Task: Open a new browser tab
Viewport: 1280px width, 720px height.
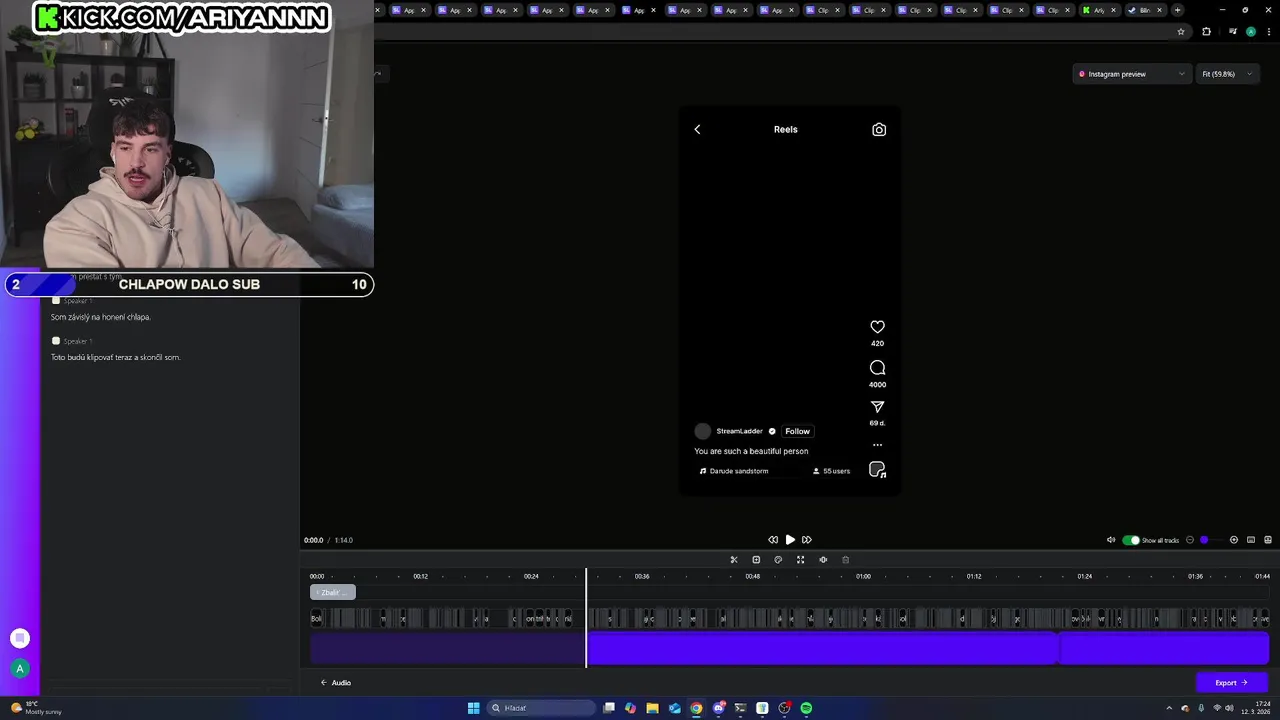Action: coord(1177,10)
